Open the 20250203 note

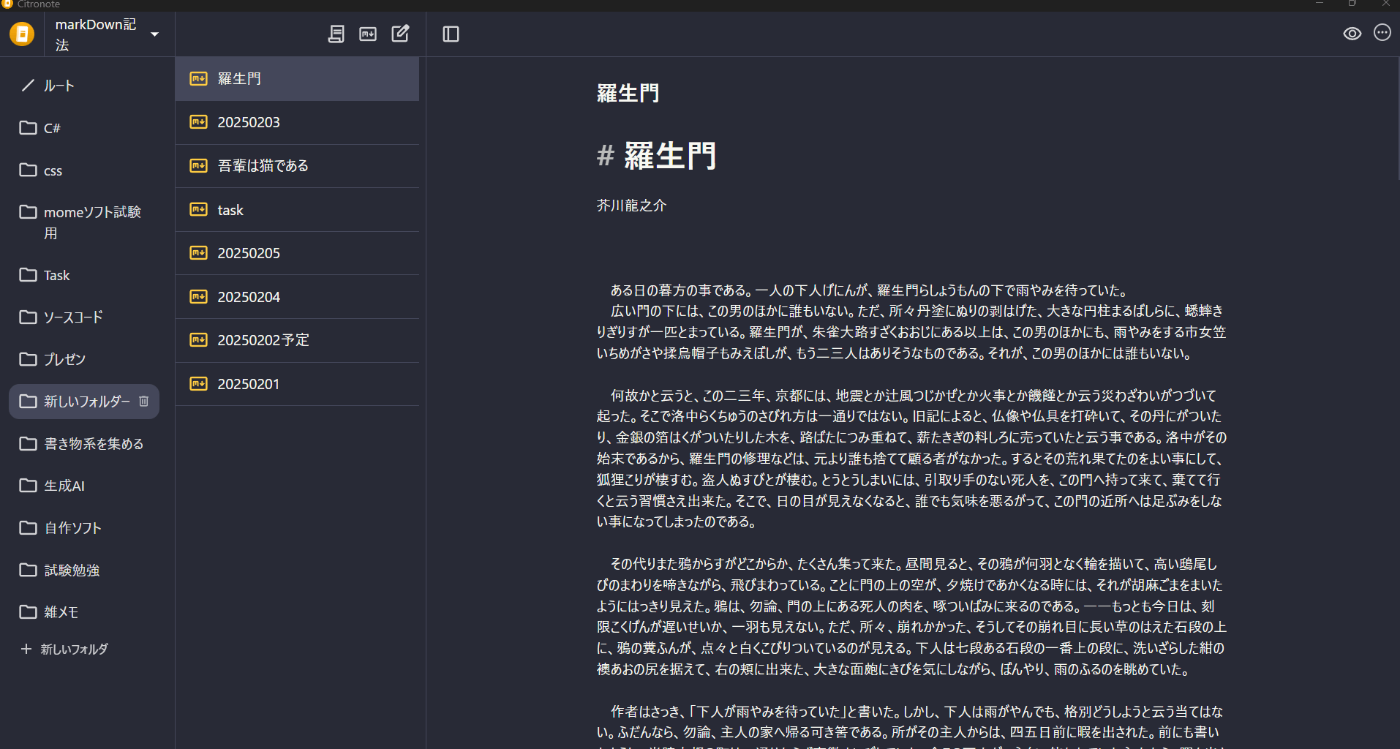tap(297, 122)
